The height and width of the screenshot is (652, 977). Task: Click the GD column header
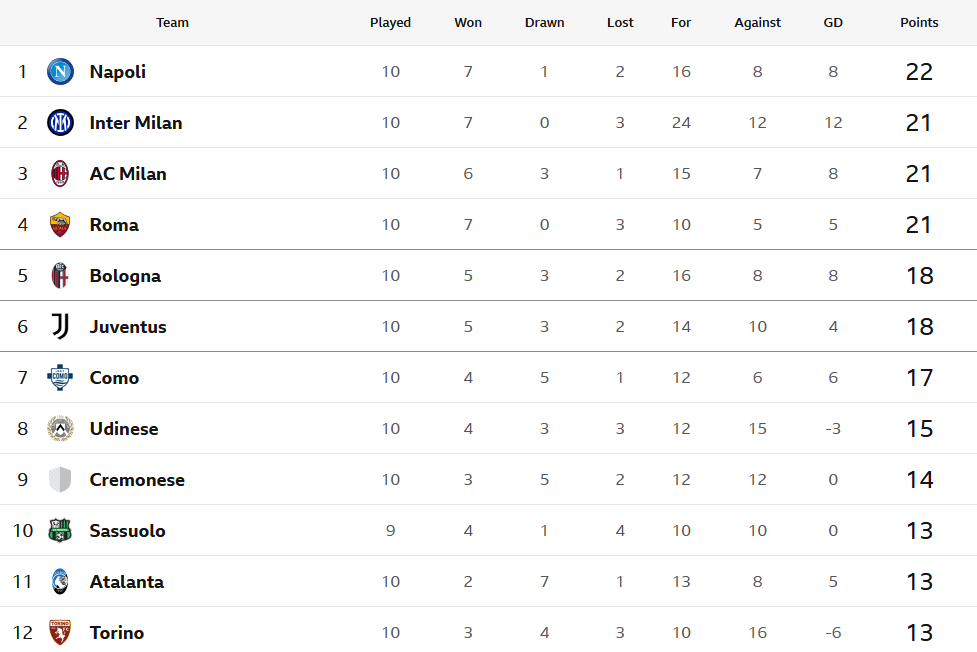pyautogui.click(x=833, y=23)
